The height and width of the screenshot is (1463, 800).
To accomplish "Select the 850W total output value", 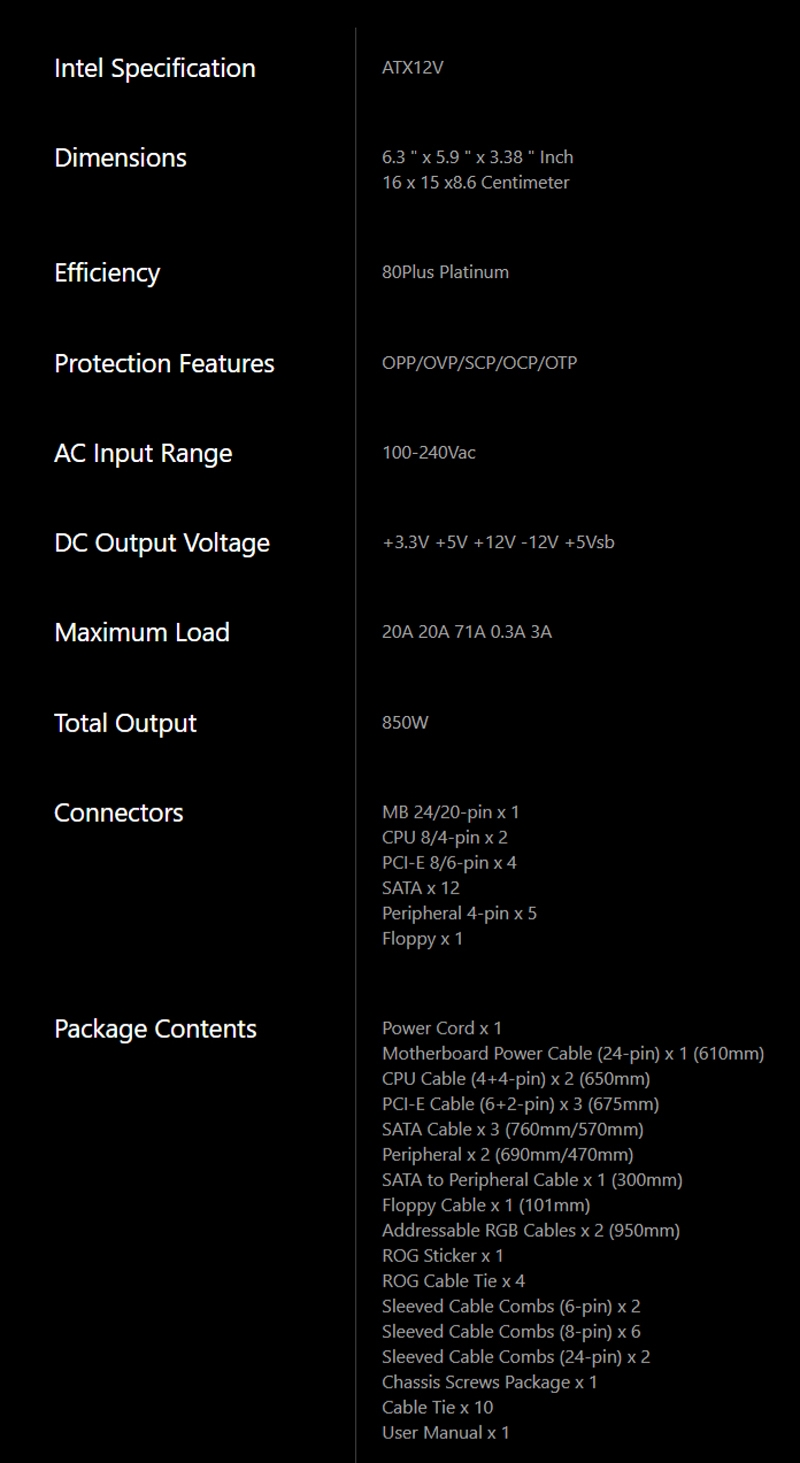I will click(405, 723).
